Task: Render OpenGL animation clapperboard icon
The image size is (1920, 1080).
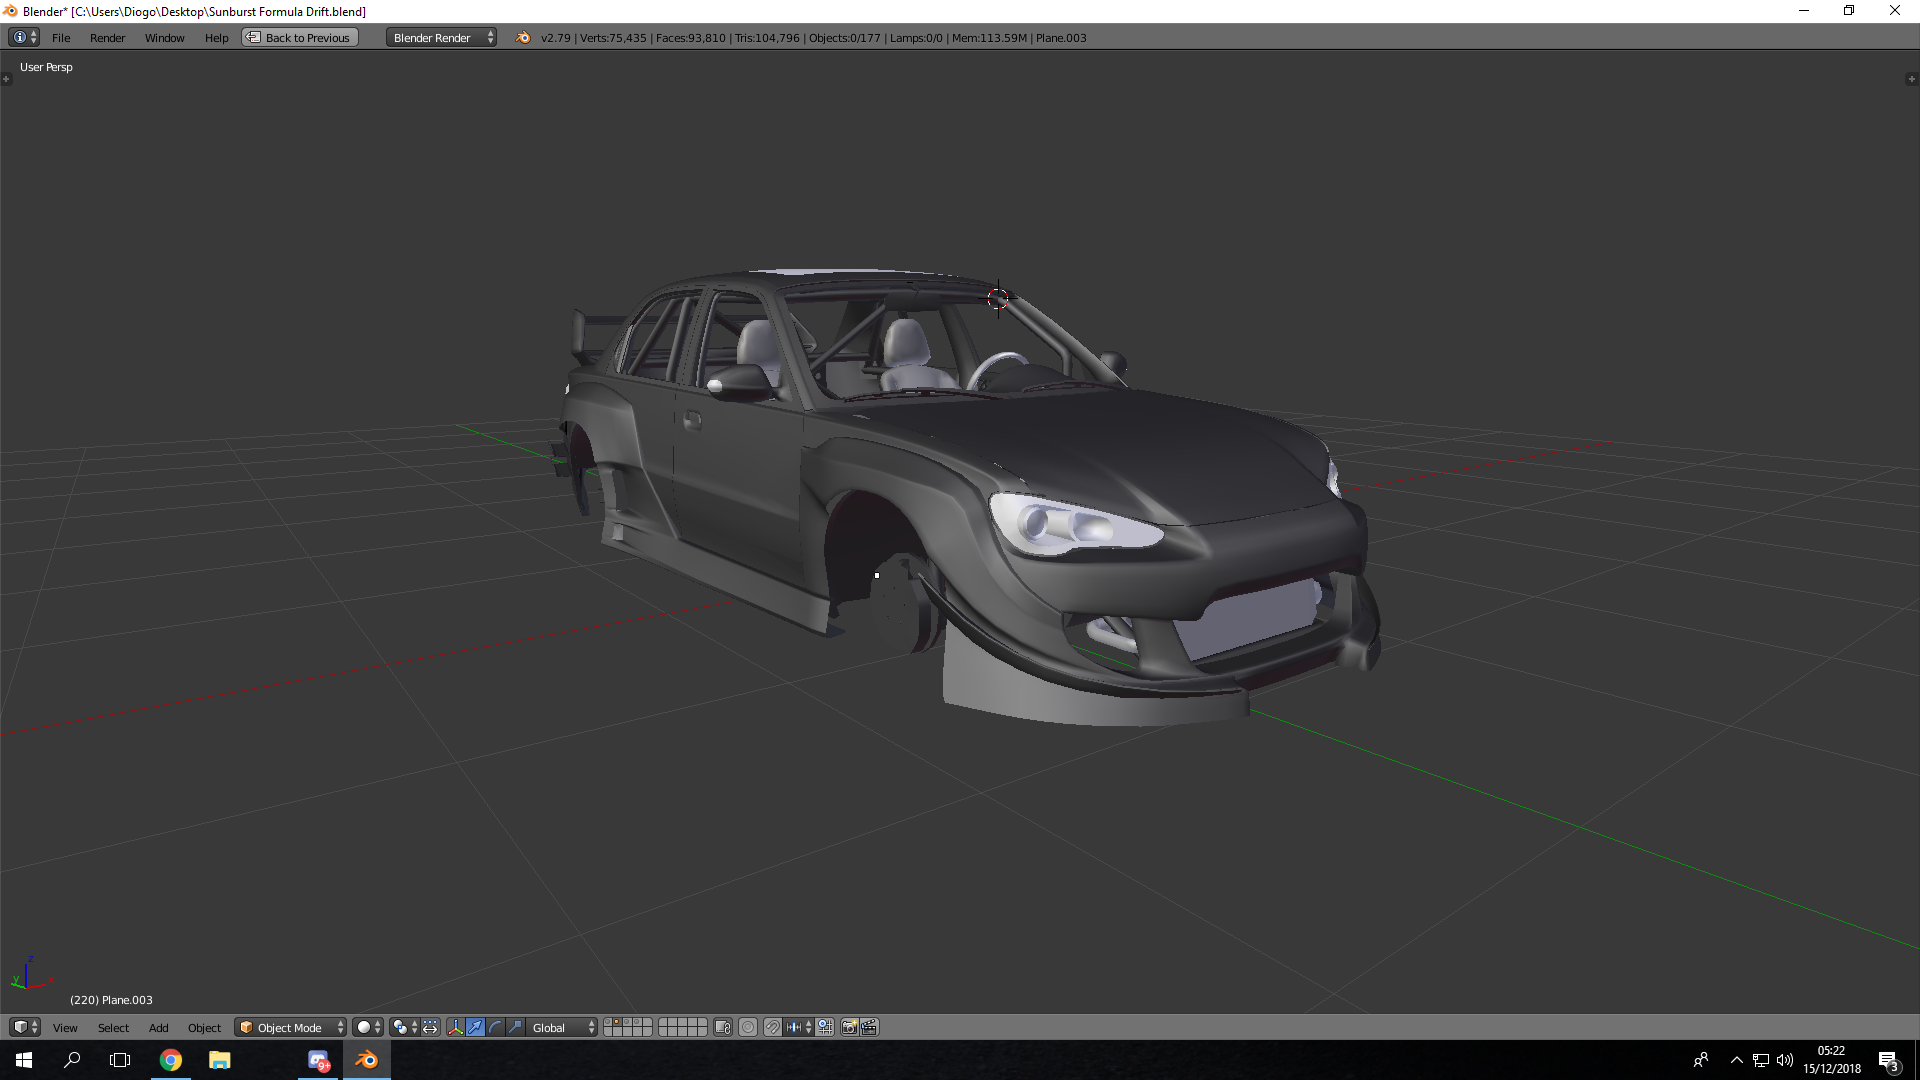Action: (x=869, y=1027)
